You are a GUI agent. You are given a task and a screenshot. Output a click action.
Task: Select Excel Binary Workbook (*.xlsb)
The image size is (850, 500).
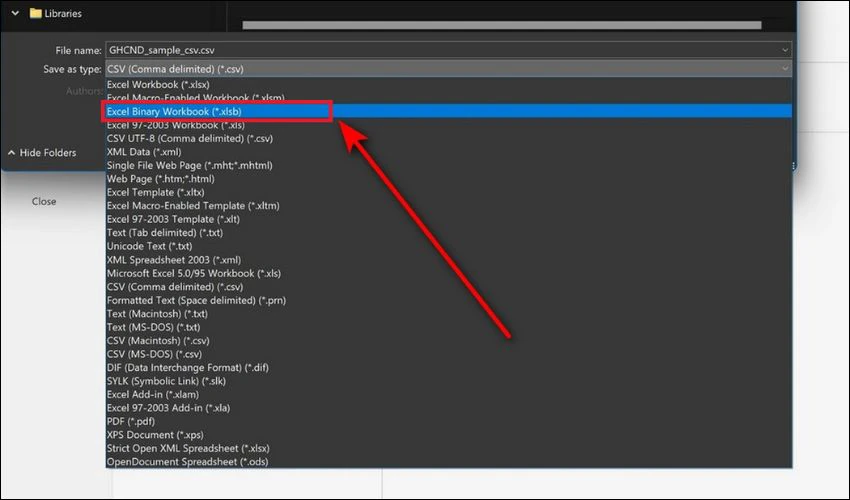[x=449, y=111]
